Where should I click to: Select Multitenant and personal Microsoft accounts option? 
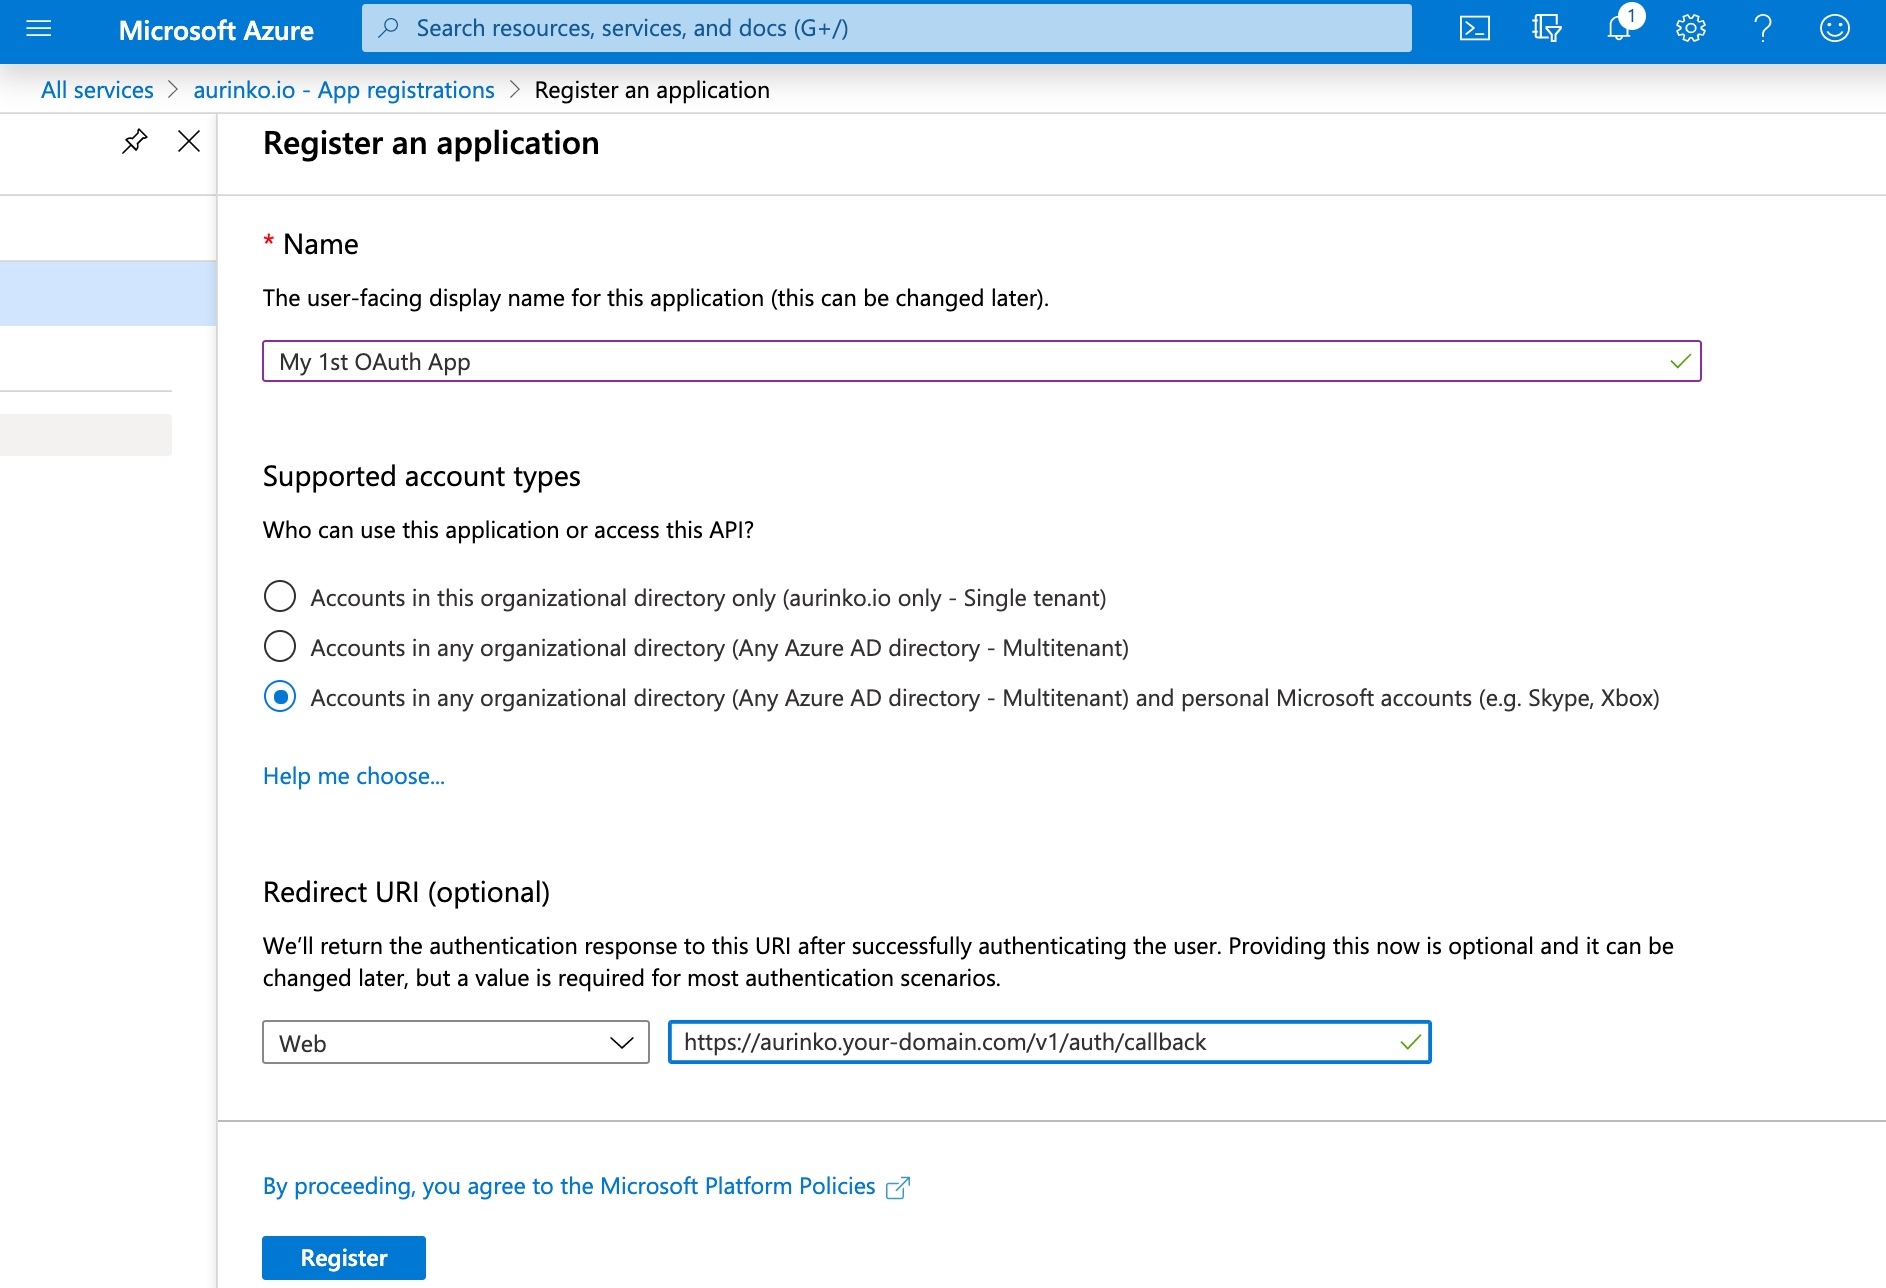pos(280,697)
